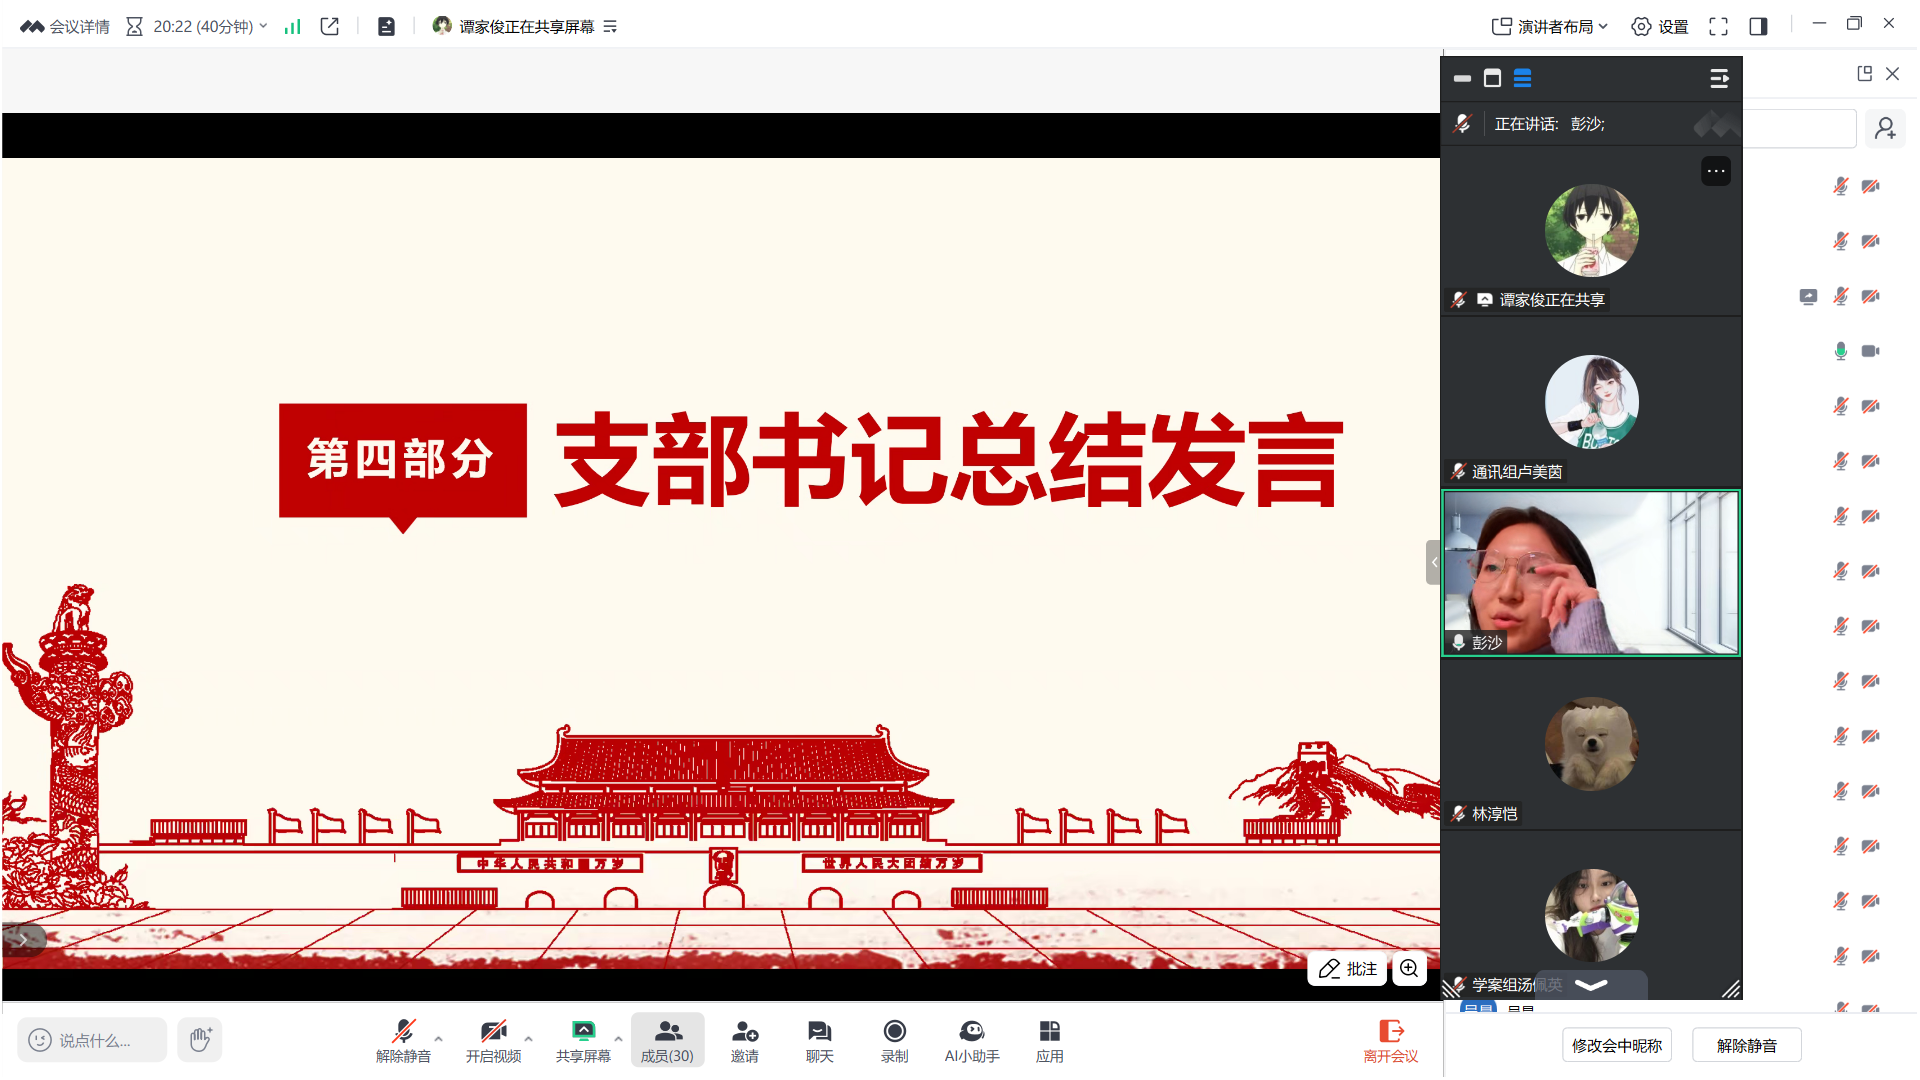This screenshot has width=1920, height=1080.
Task: Click the 修改会中昵称 button
Action: [x=1617, y=1044]
